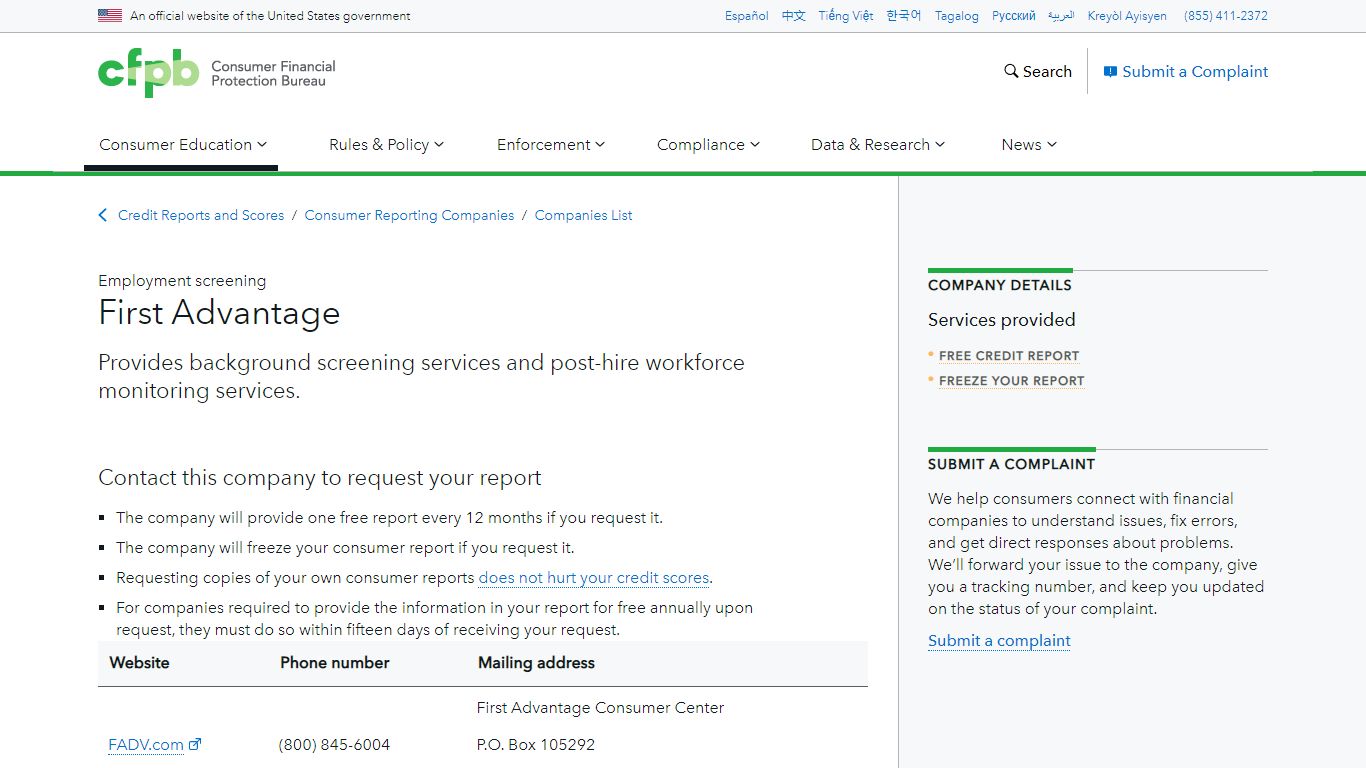The height and width of the screenshot is (768, 1366).
Task: Expand the Enforcement menu
Action: 551,144
